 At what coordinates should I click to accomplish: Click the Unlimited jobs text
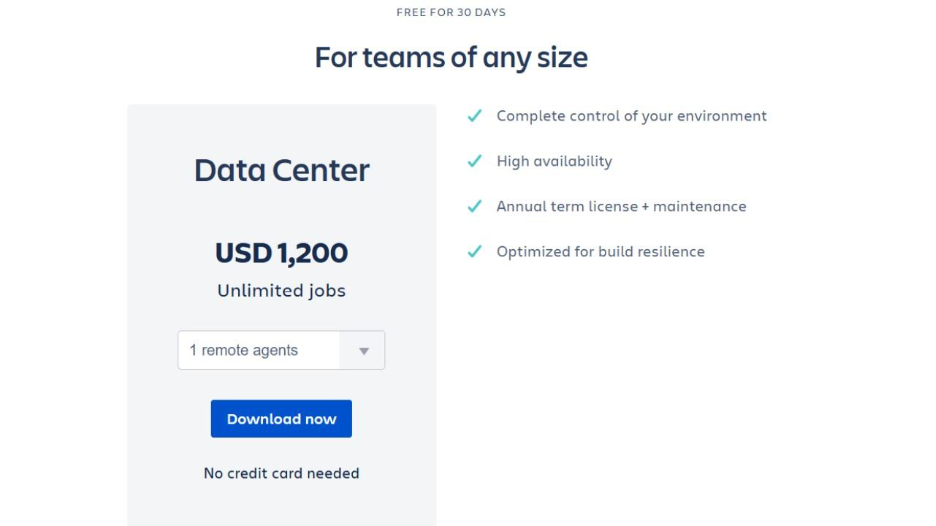pos(281,291)
